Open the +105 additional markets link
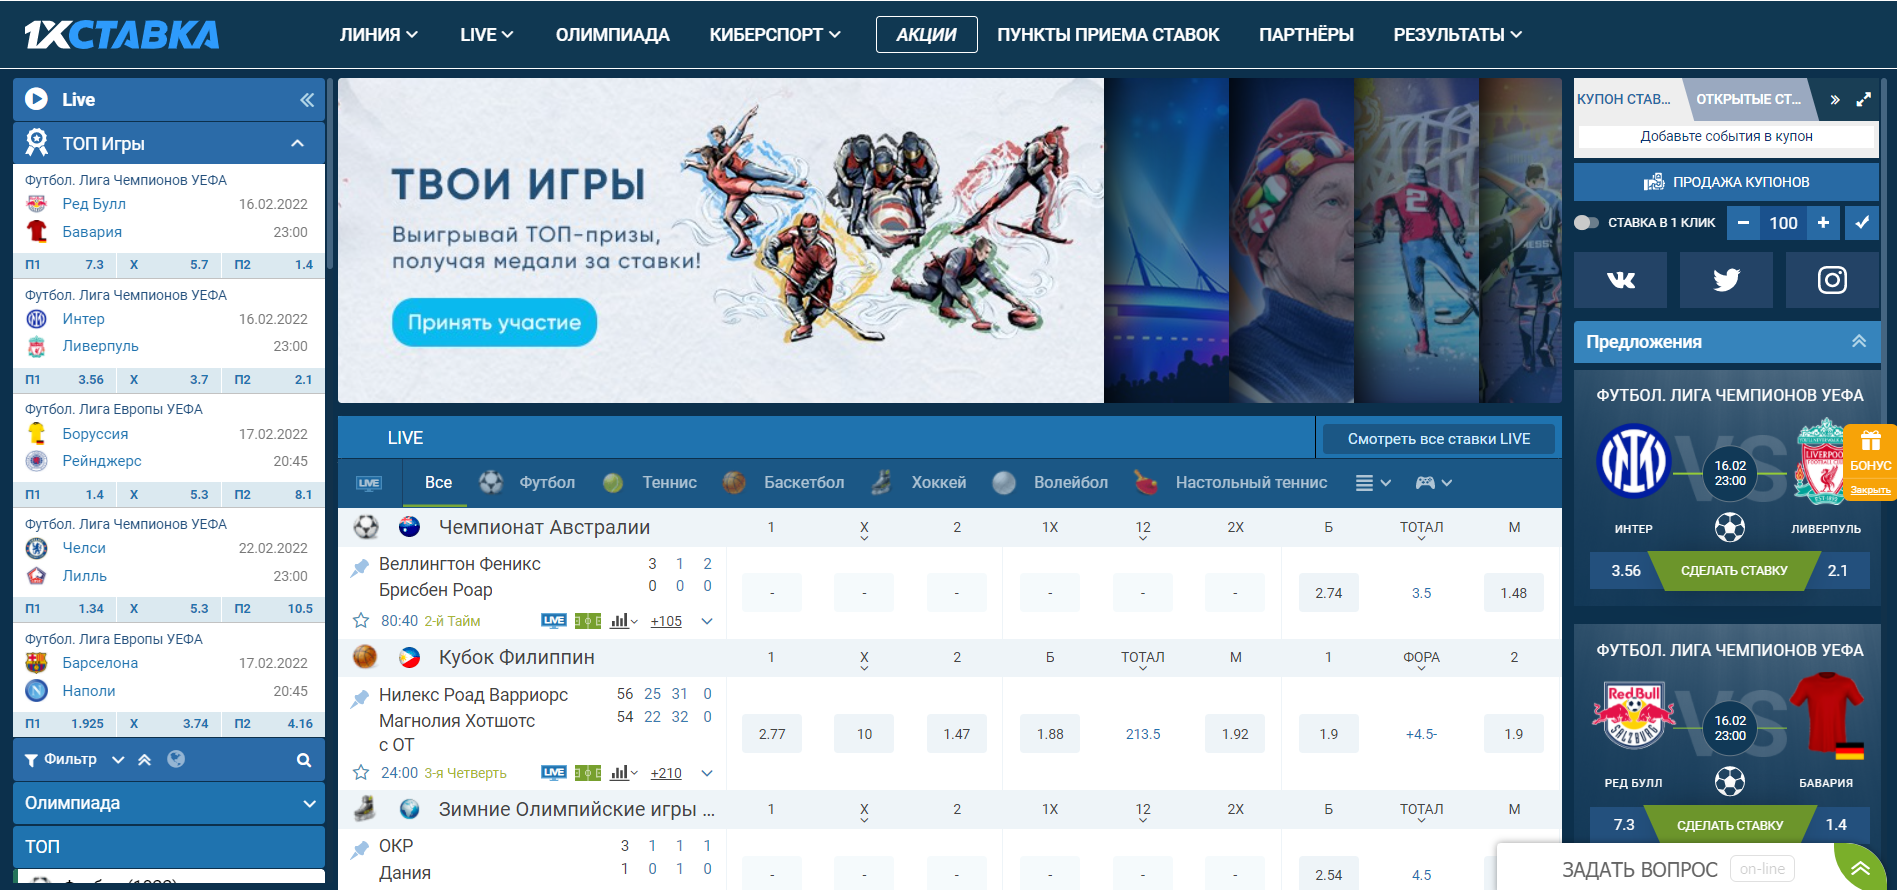The height and width of the screenshot is (890, 1897). (666, 621)
